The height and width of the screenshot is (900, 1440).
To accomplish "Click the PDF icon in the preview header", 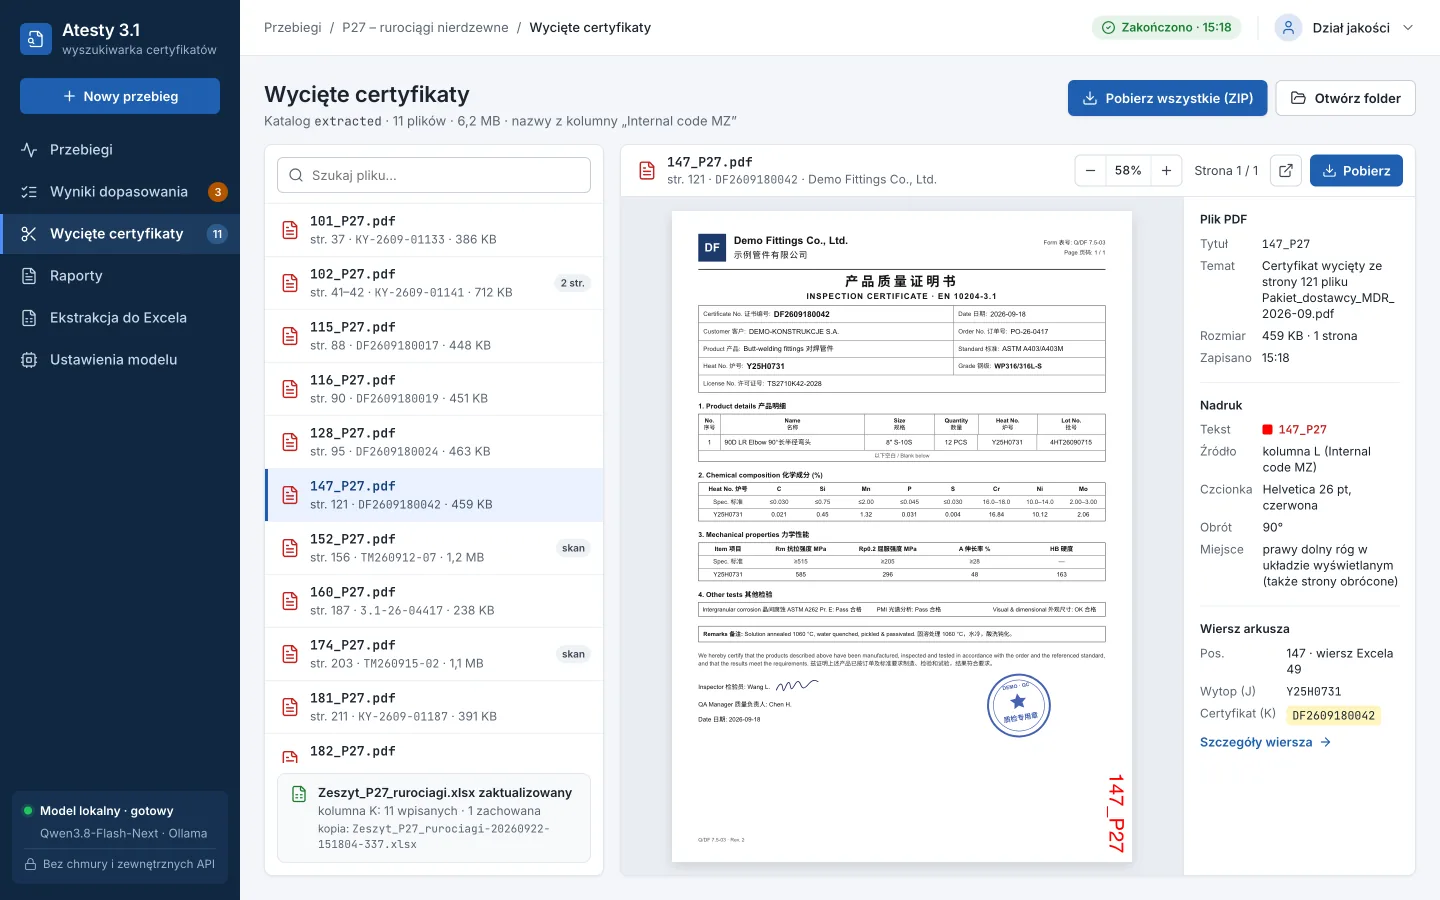I will pyautogui.click(x=647, y=171).
